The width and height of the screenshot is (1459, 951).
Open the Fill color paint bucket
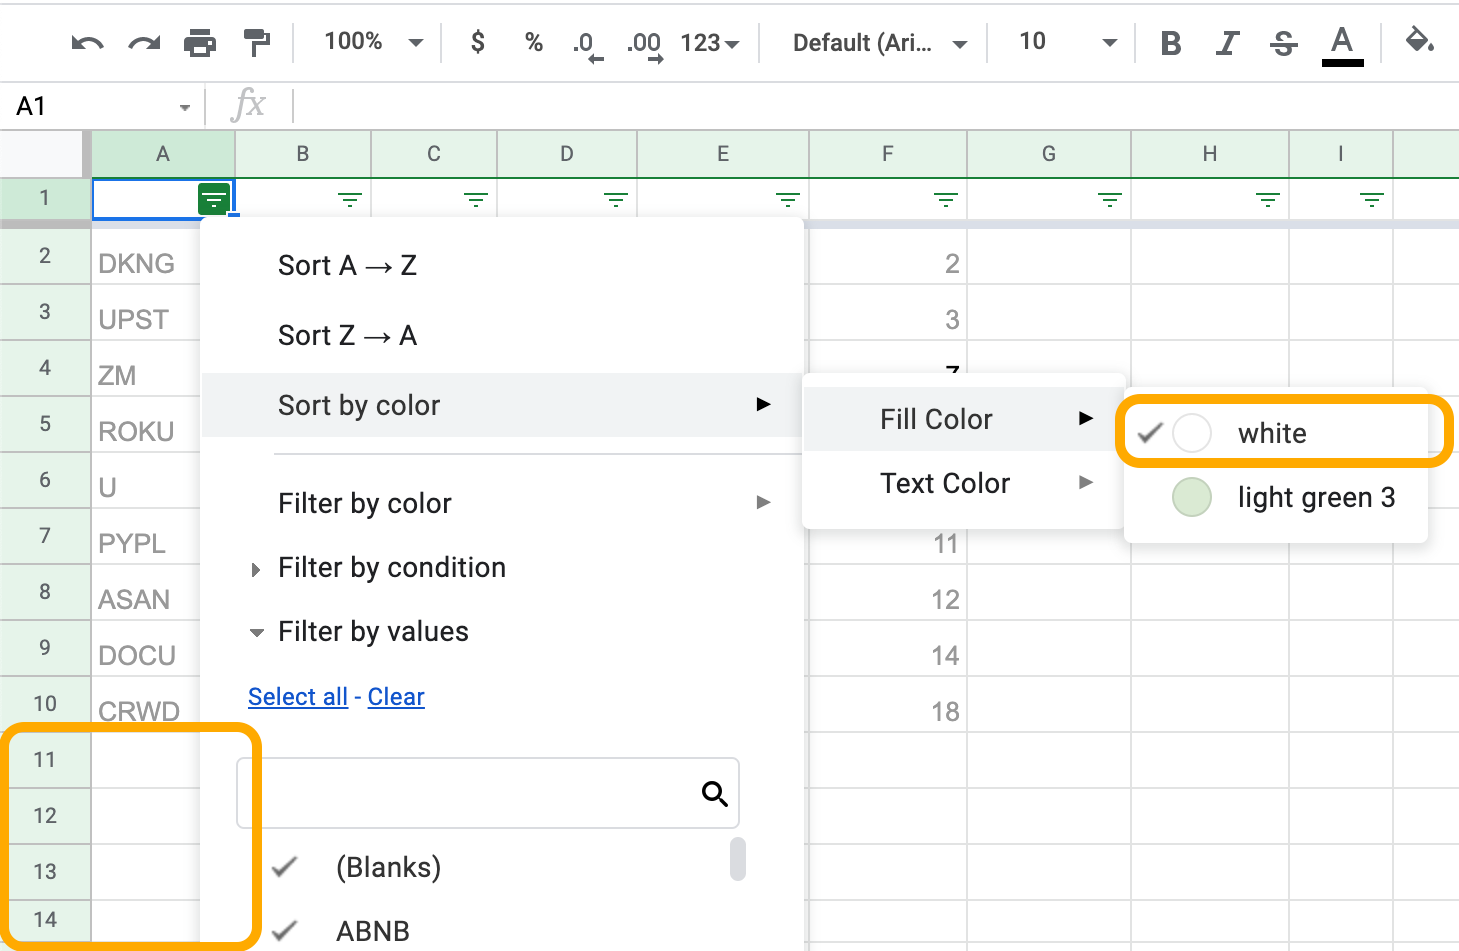coord(1419,42)
